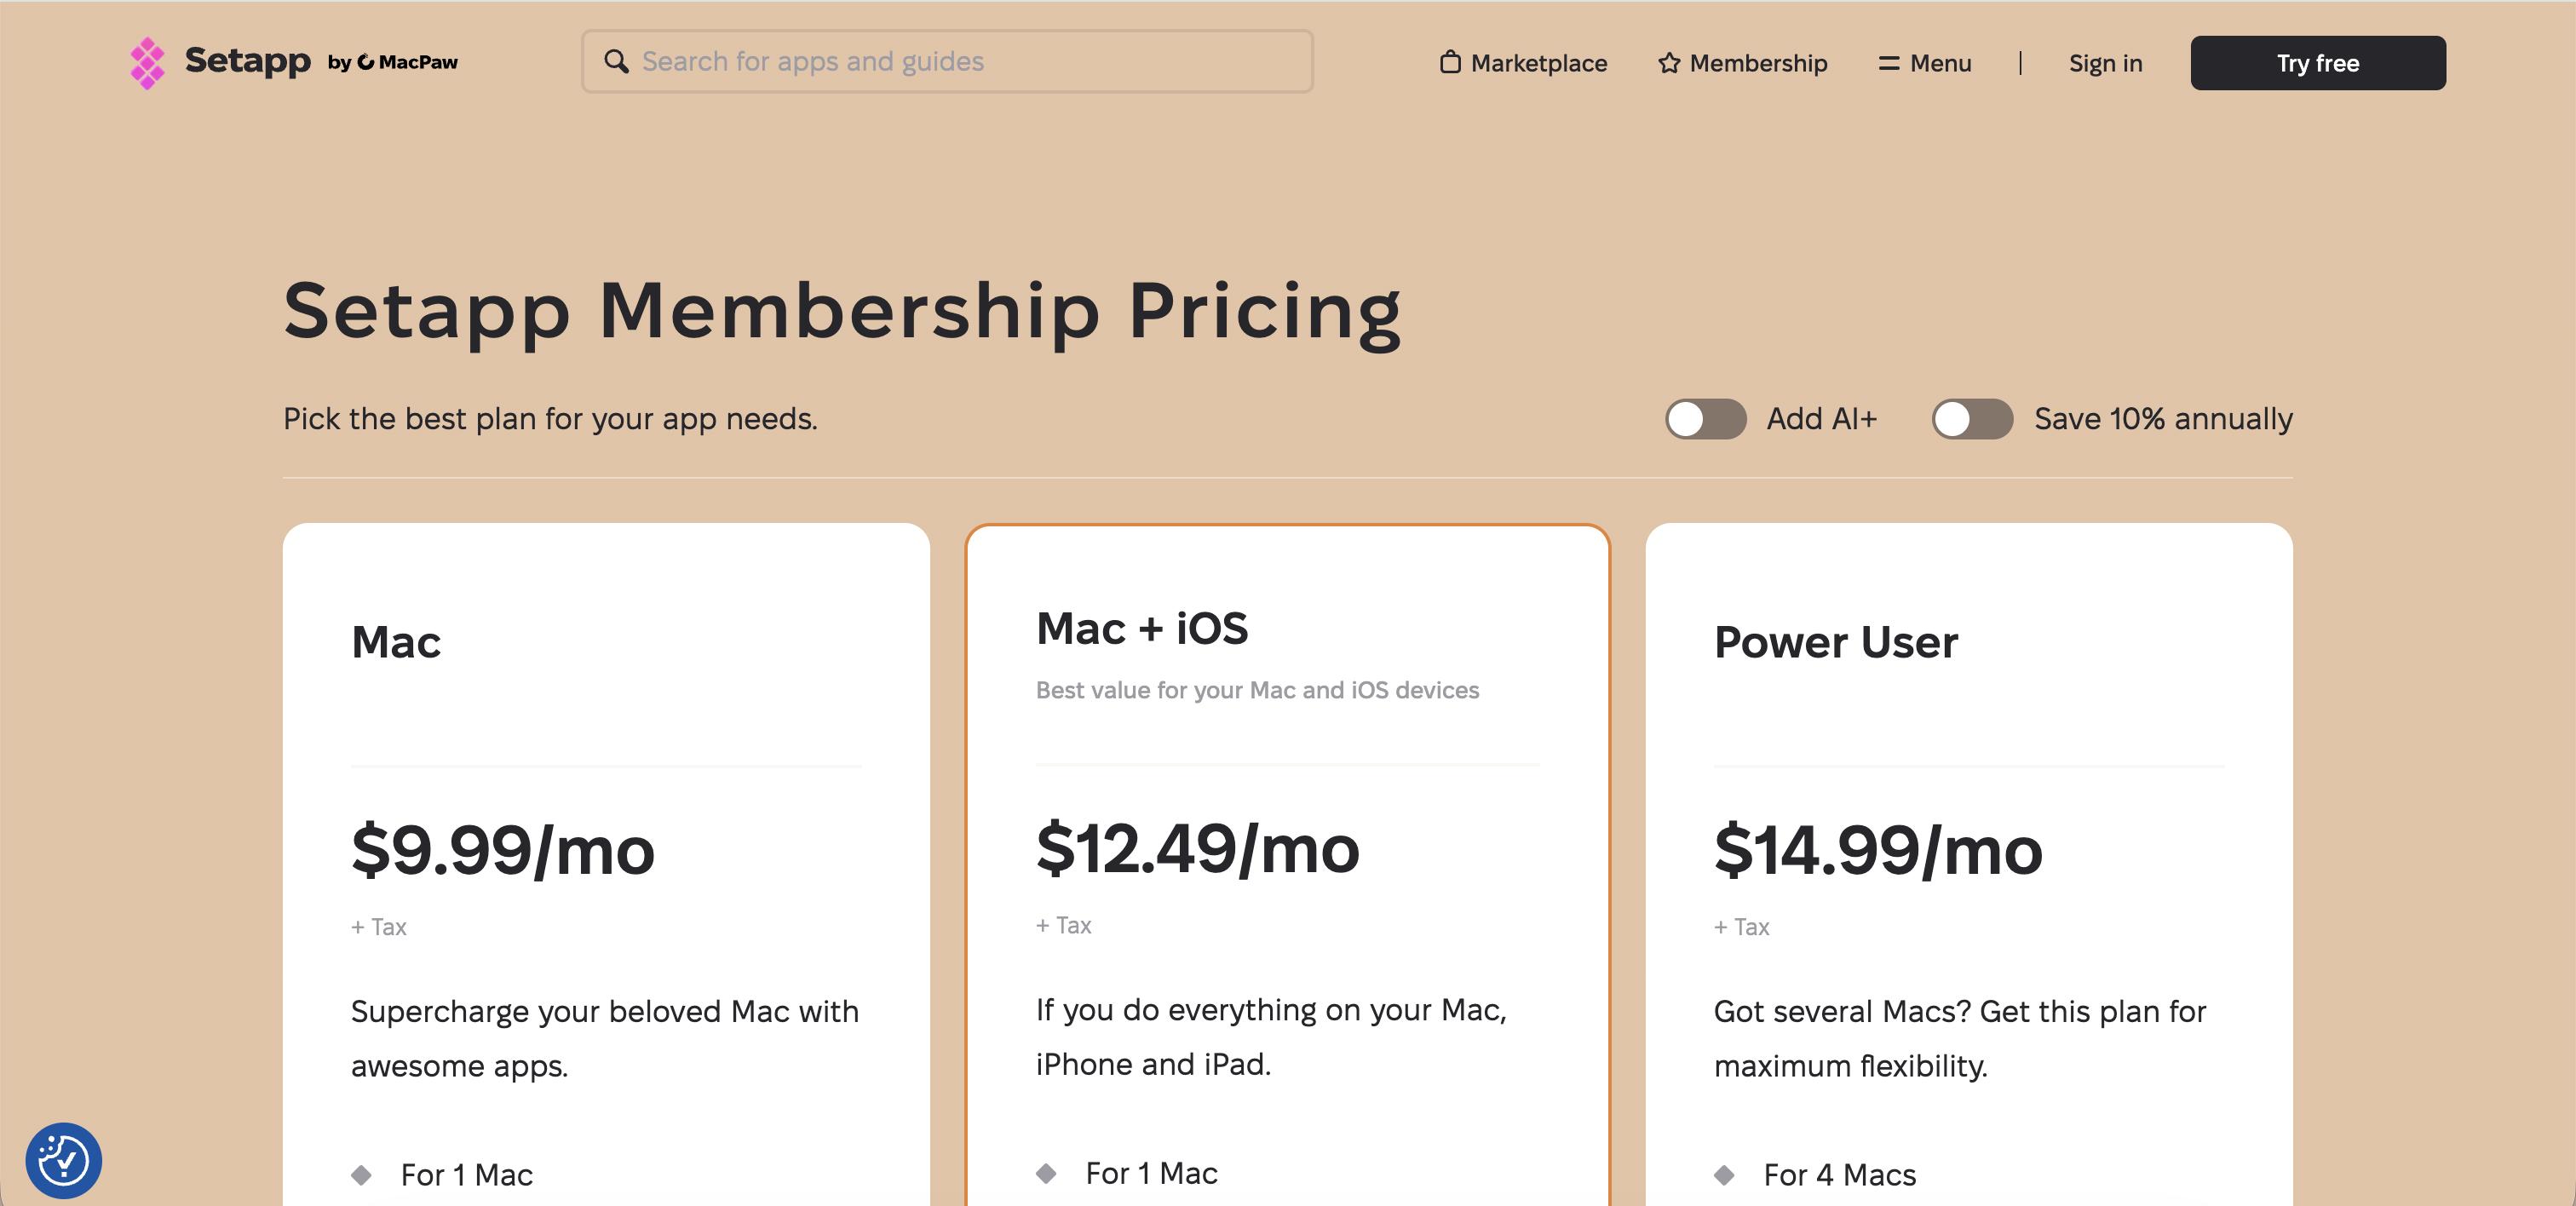Click the Add AI+ toggle knob
Screen dimensions: 2576x1206
(x=1686, y=420)
